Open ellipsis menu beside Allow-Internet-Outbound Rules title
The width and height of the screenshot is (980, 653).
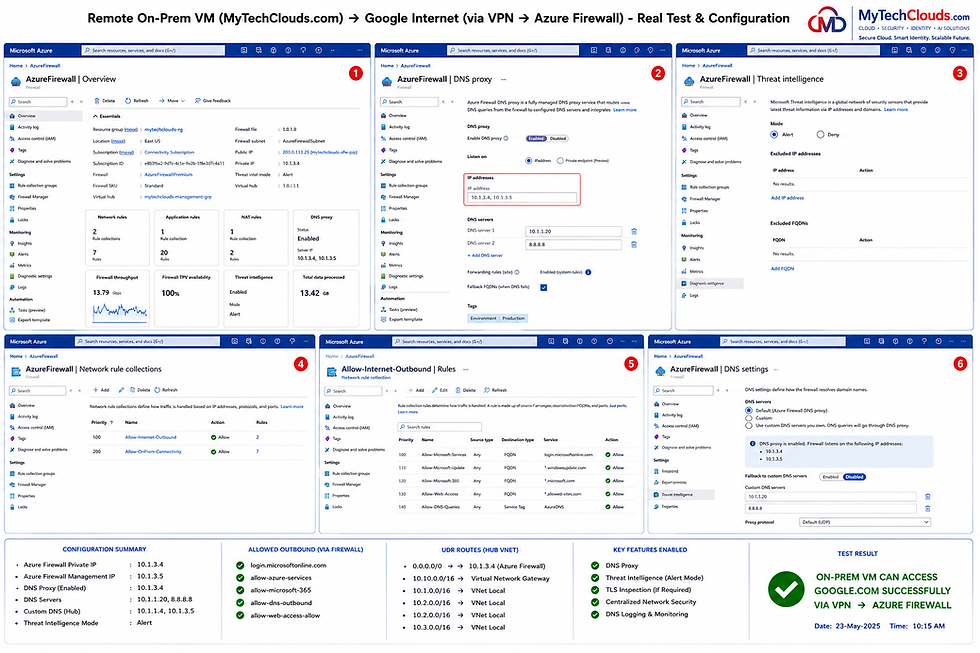466,369
